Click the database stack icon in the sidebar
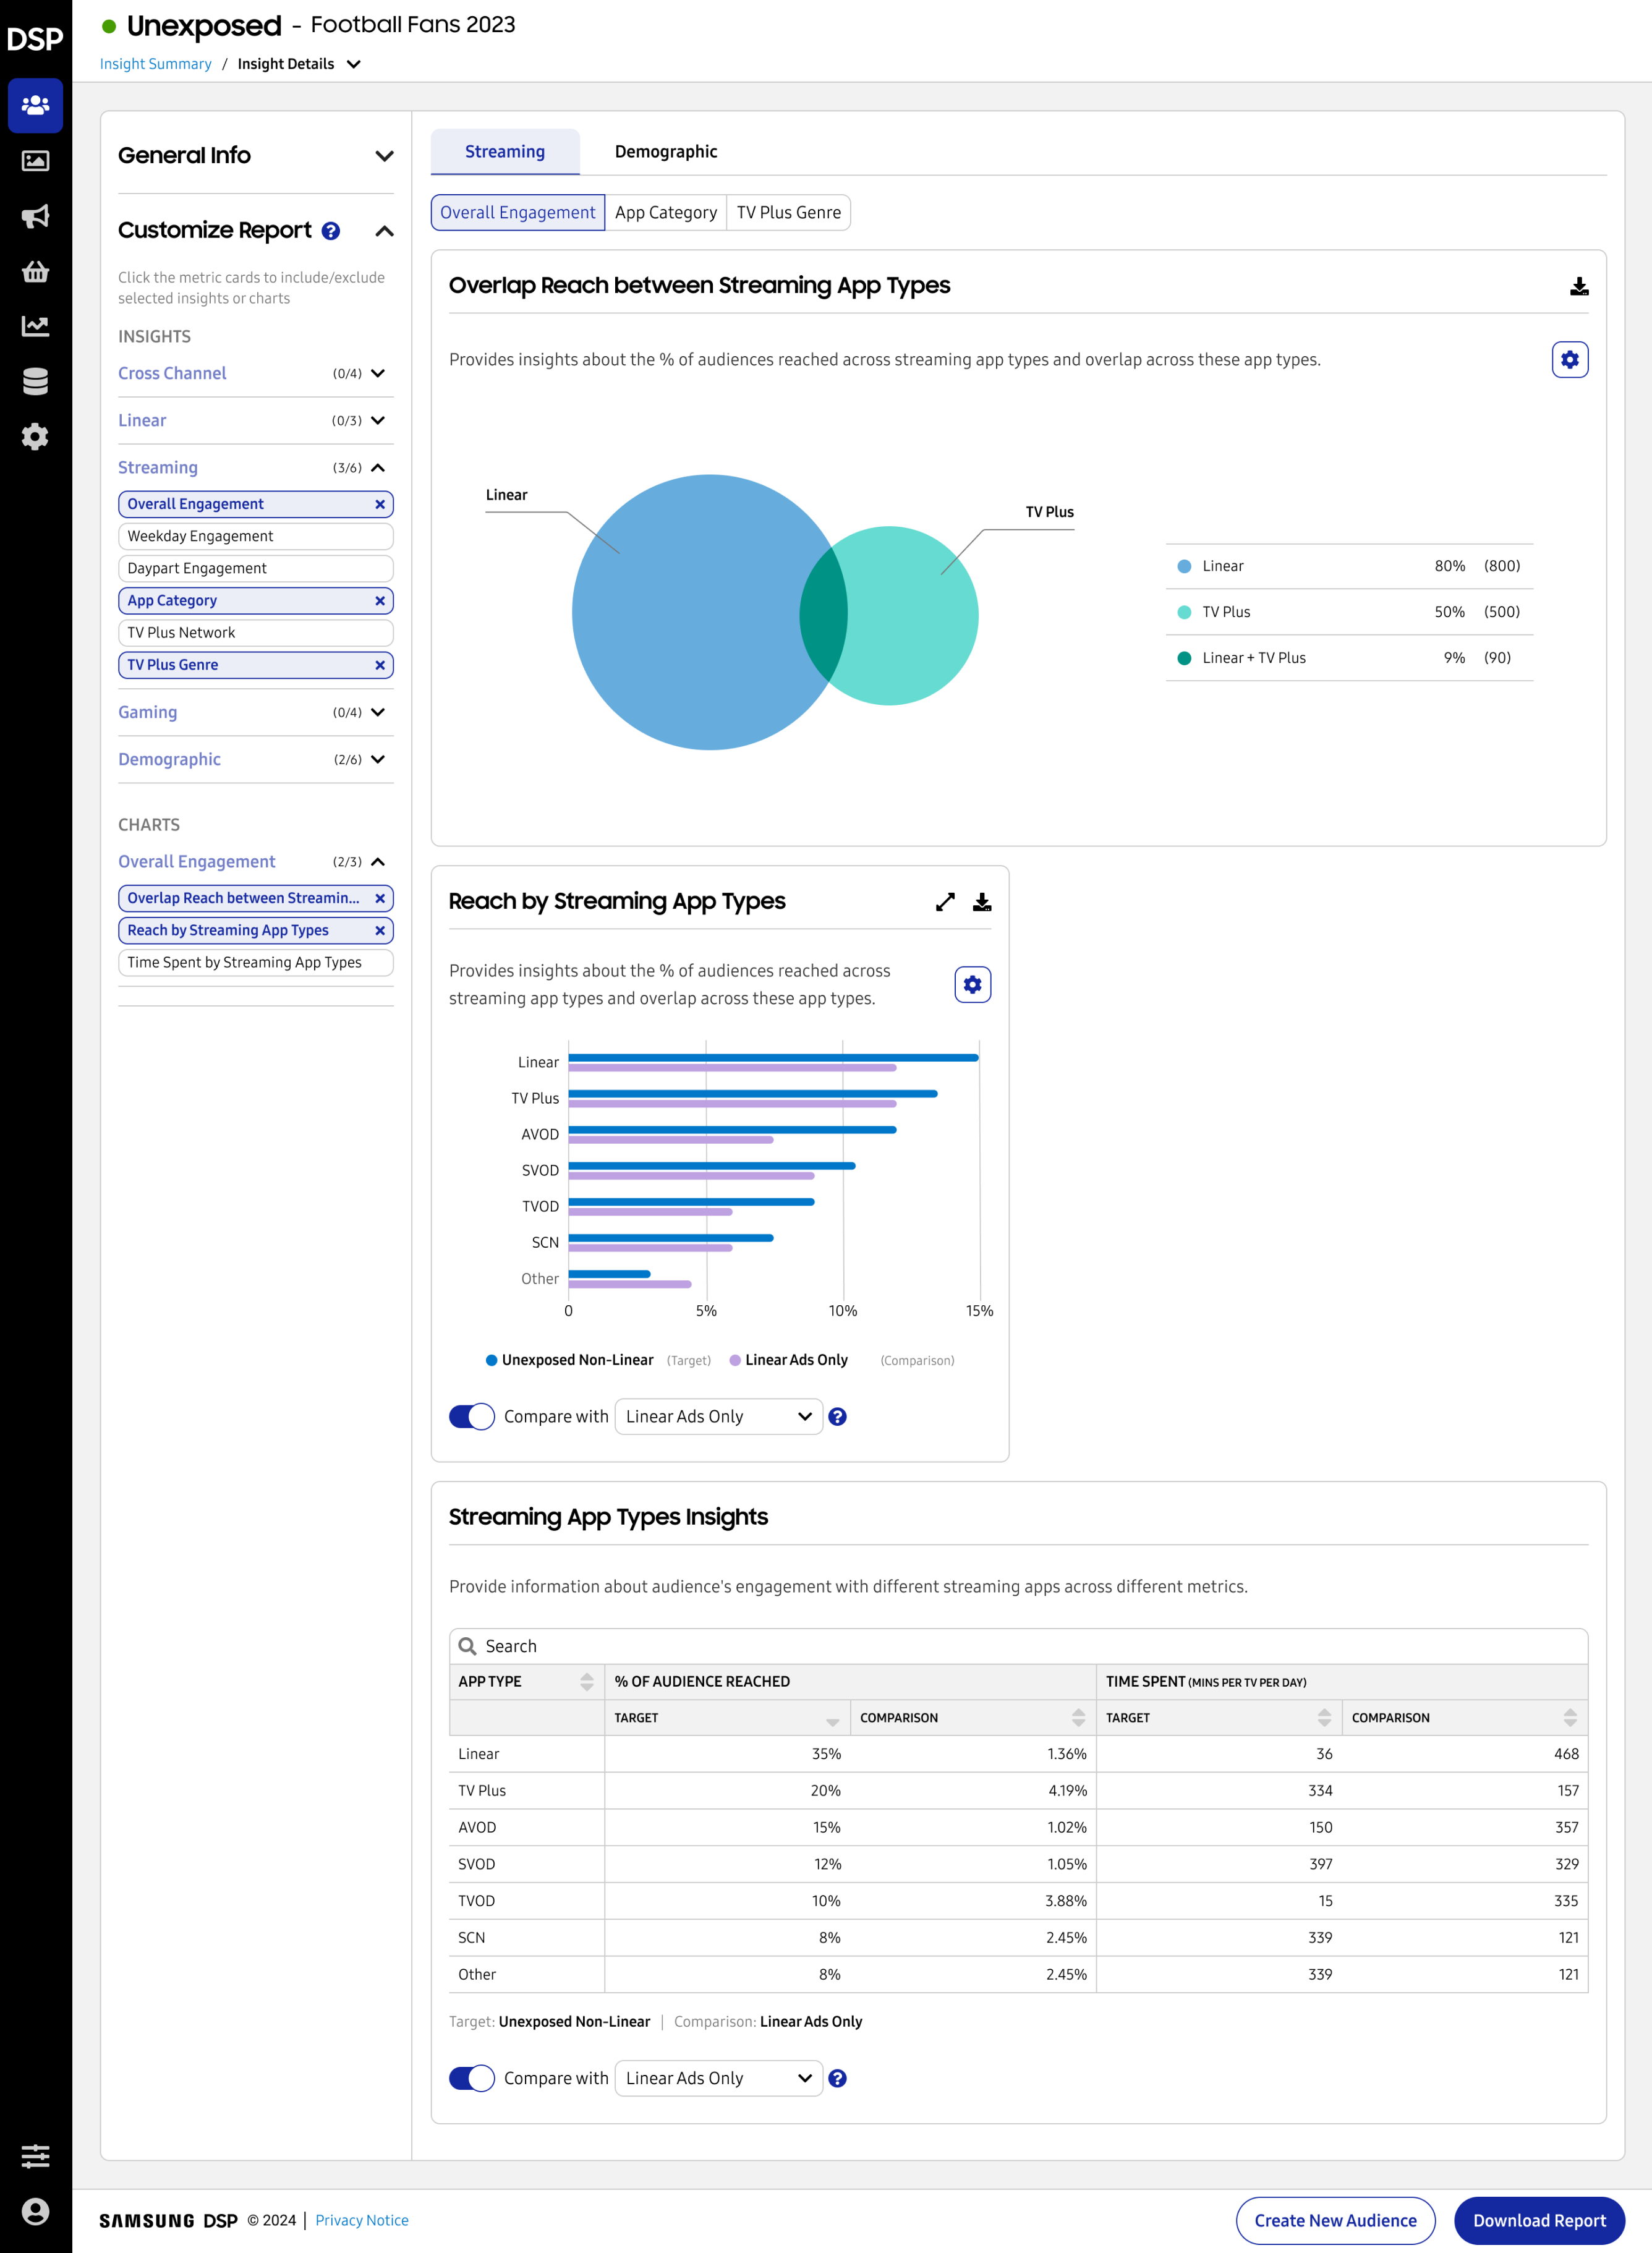1652x2253 pixels. (35, 381)
